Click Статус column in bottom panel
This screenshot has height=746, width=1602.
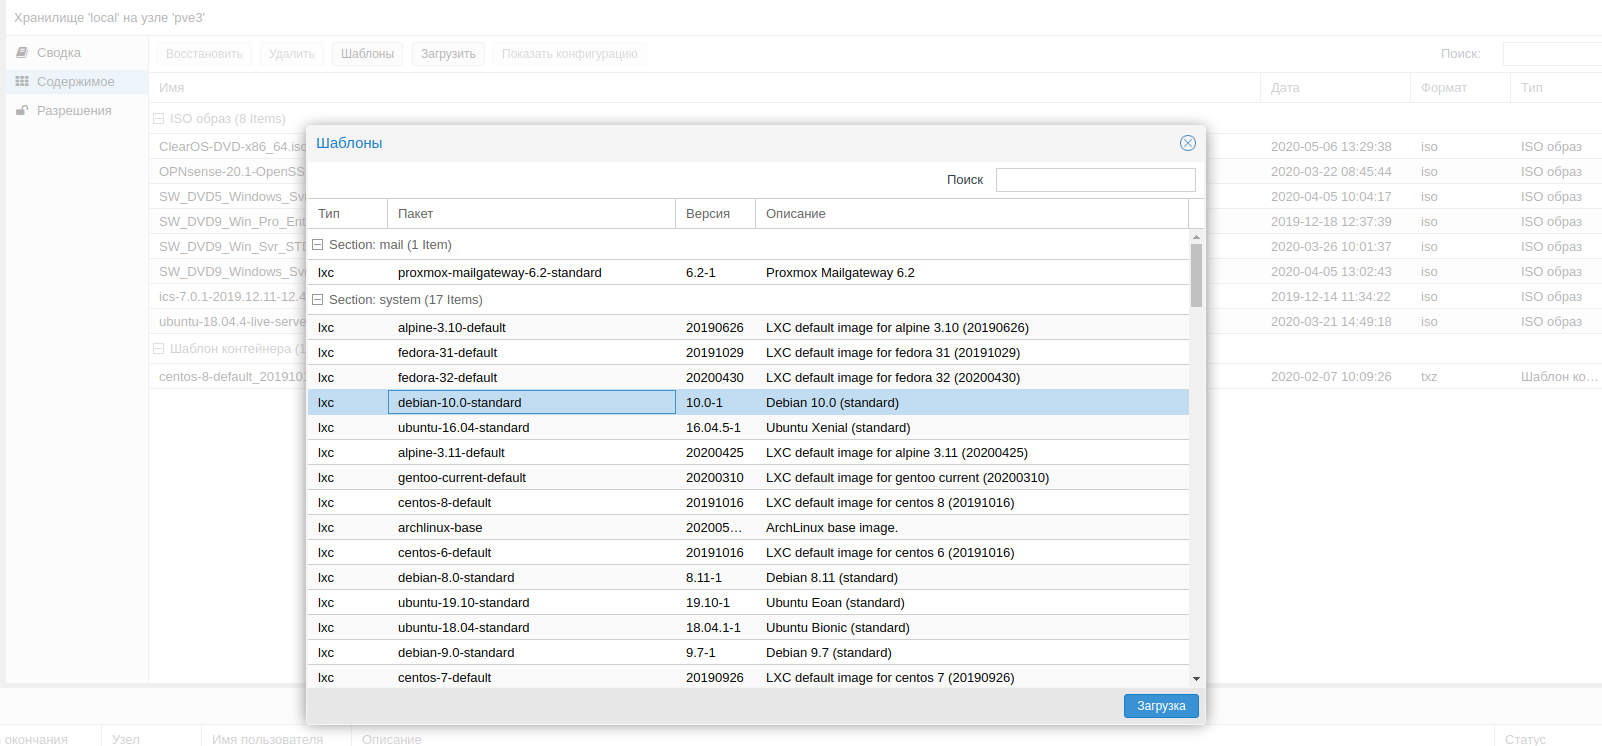tap(1548, 738)
